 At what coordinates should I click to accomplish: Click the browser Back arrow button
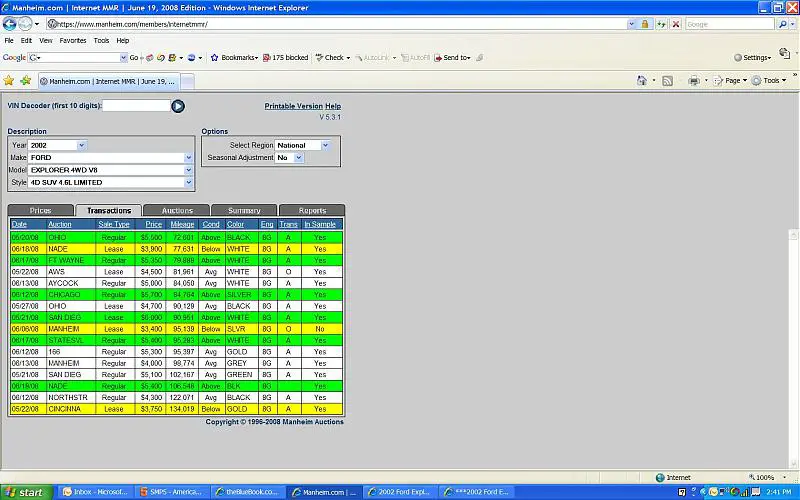[x=9, y=23]
